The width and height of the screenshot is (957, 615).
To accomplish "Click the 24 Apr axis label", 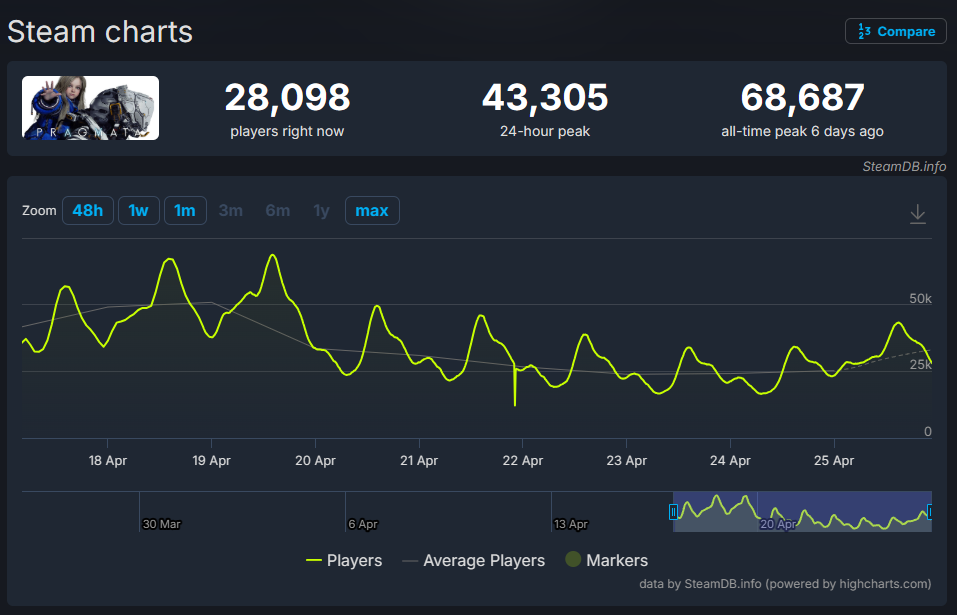I will (x=730, y=461).
